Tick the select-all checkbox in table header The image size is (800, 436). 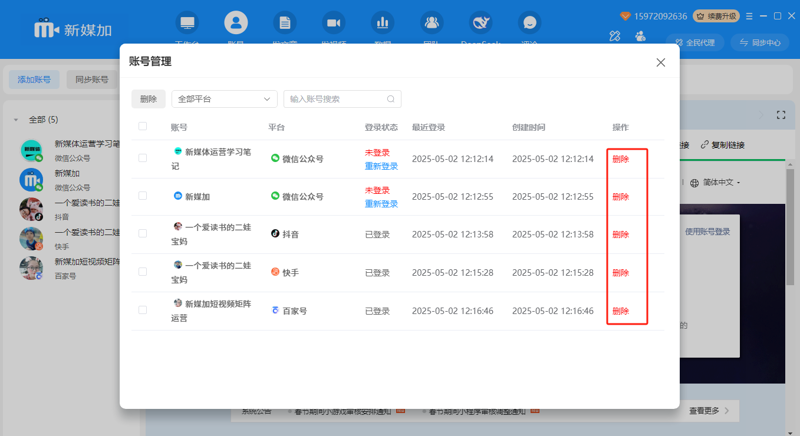(x=142, y=126)
